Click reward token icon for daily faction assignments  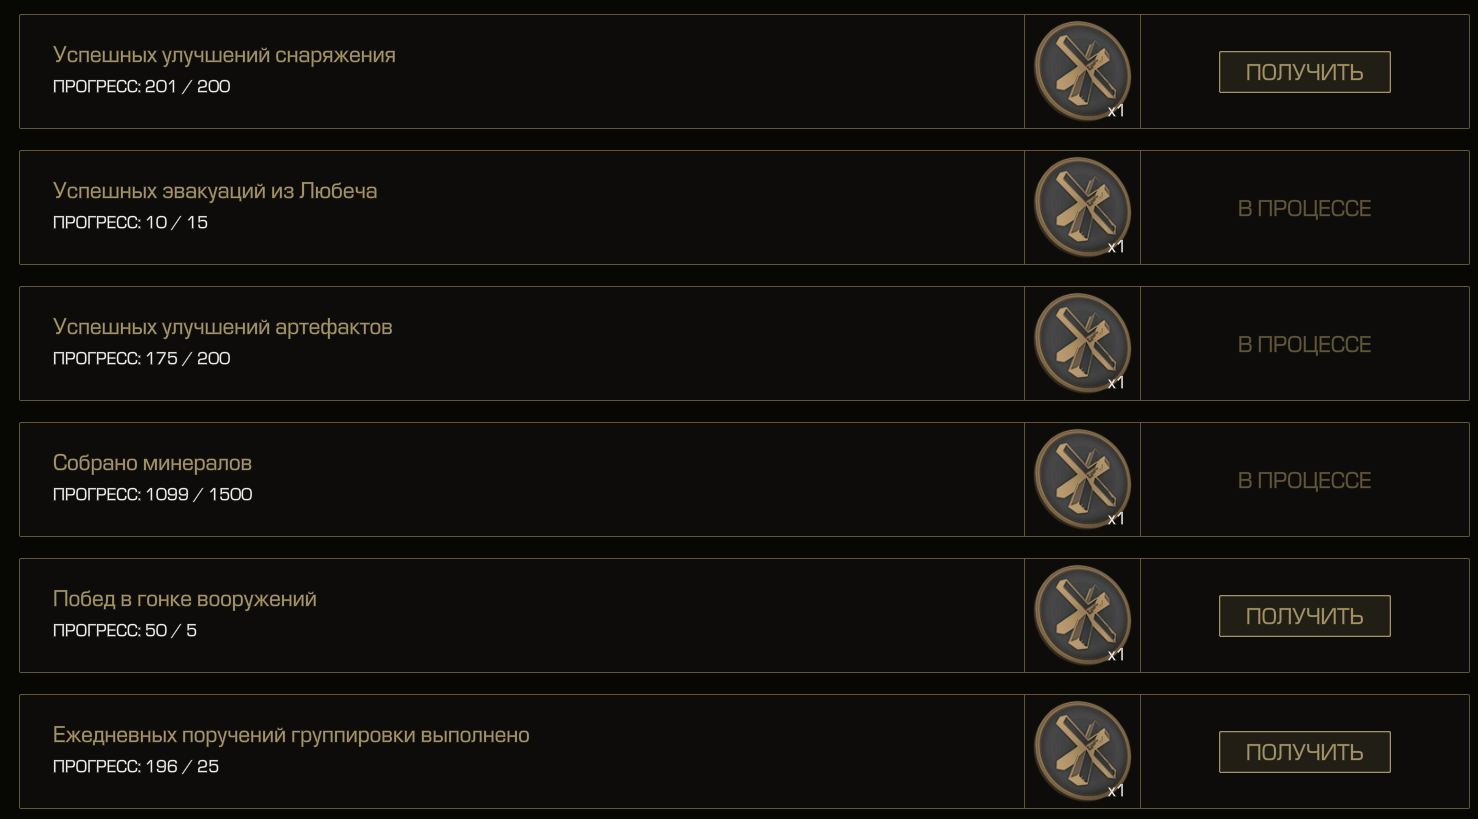click(x=1082, y=751)
